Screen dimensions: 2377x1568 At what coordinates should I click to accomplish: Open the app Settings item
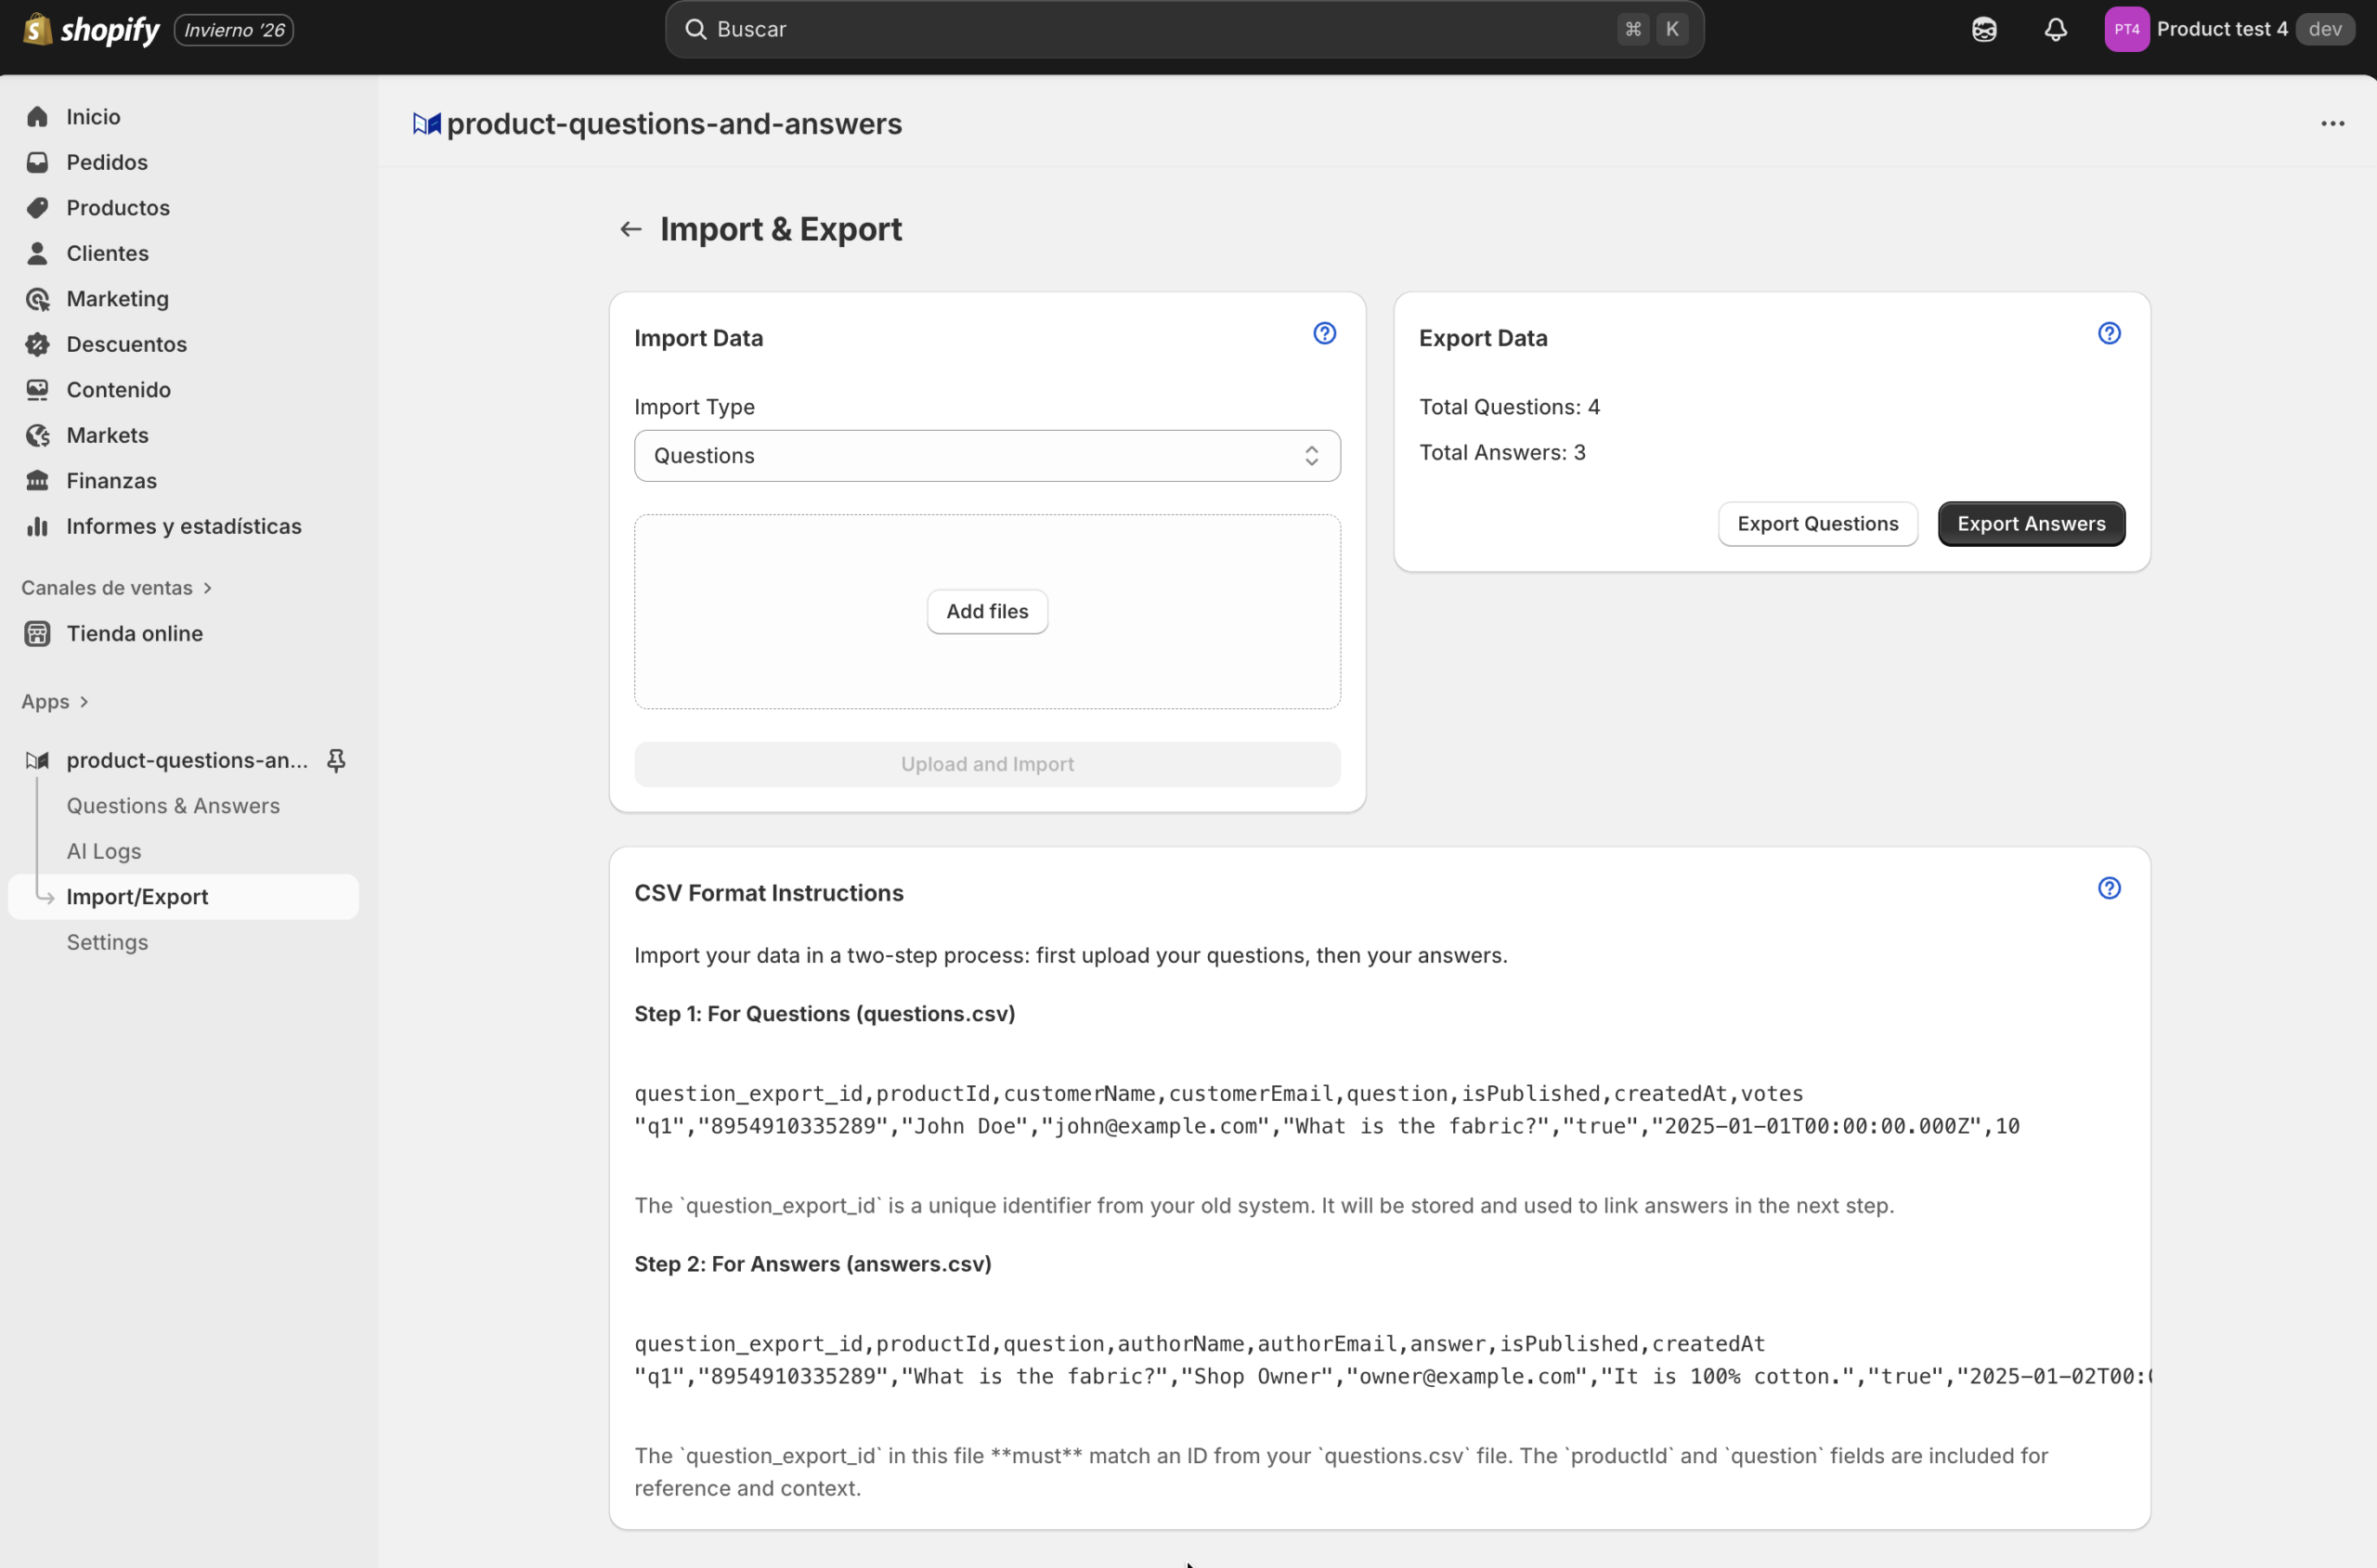(x=107, y=942)
